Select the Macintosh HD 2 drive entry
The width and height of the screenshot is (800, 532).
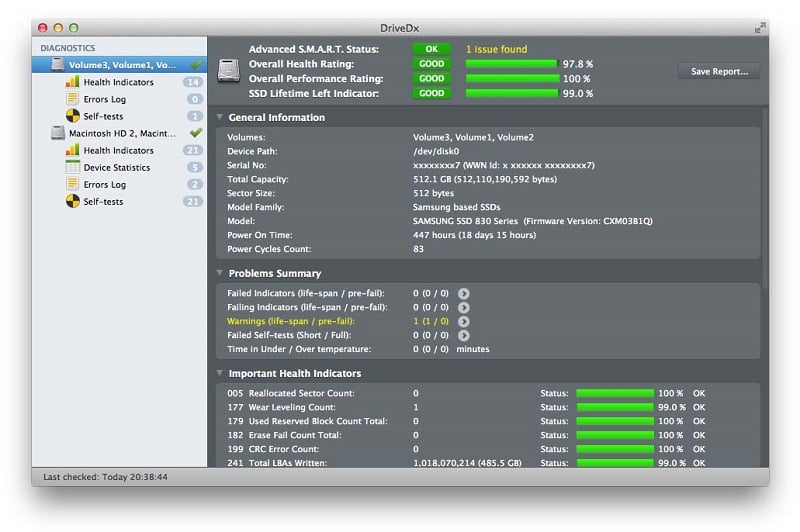point(119,133)
